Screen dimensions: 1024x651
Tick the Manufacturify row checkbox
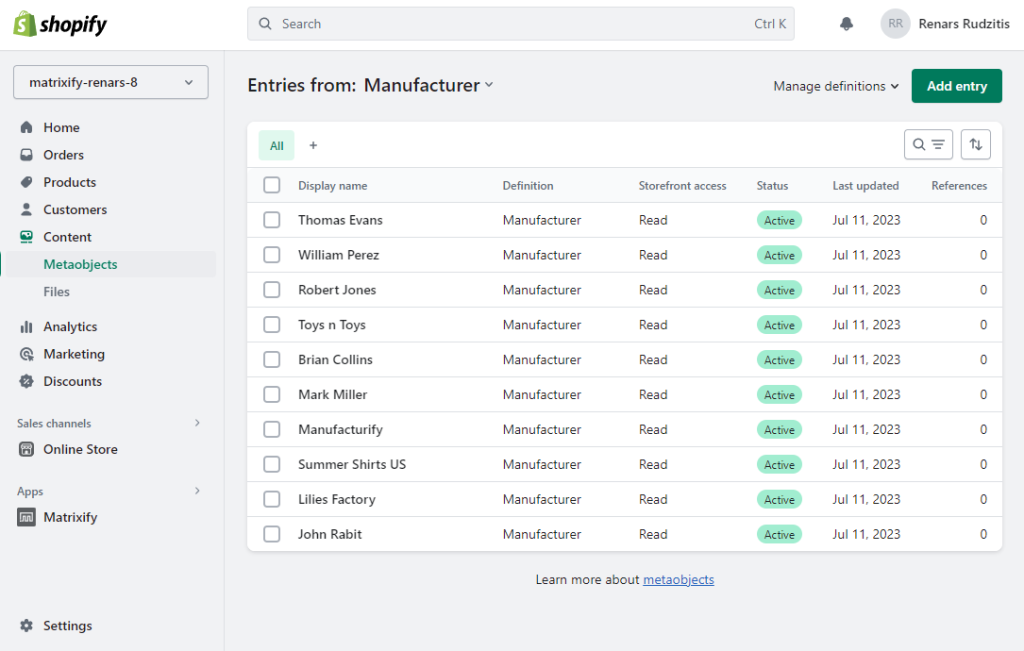pyautogui.click(x=271, y=429)
